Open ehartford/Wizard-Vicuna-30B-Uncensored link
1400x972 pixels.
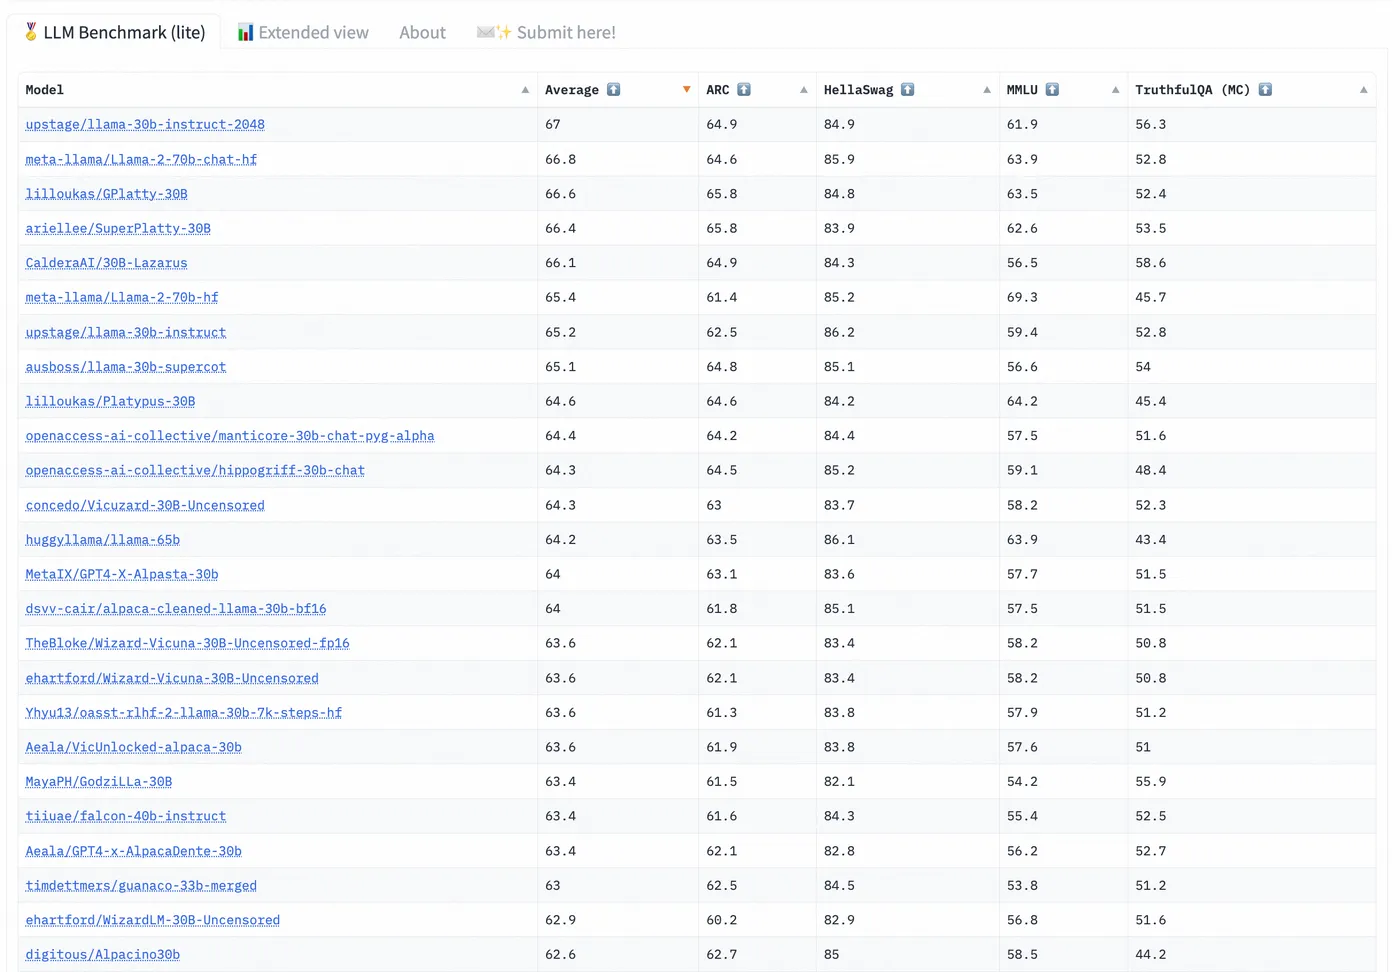pos(172,678)
